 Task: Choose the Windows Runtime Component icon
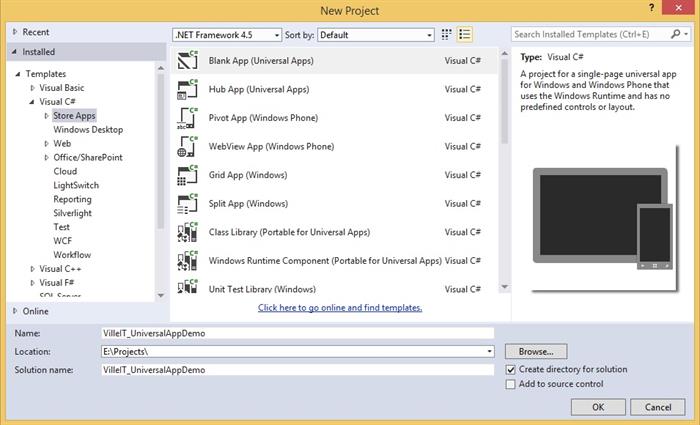188,261
